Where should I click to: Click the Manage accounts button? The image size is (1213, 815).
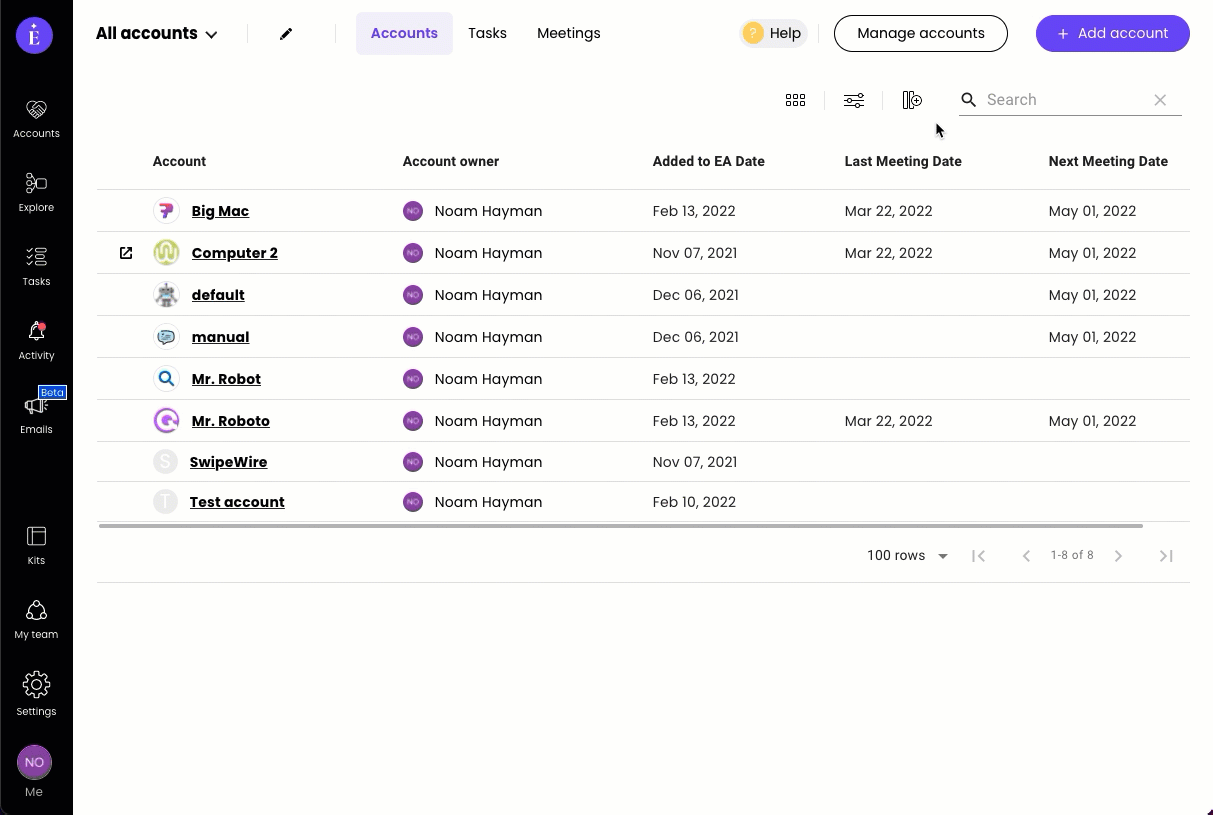[x=920, y=33]
